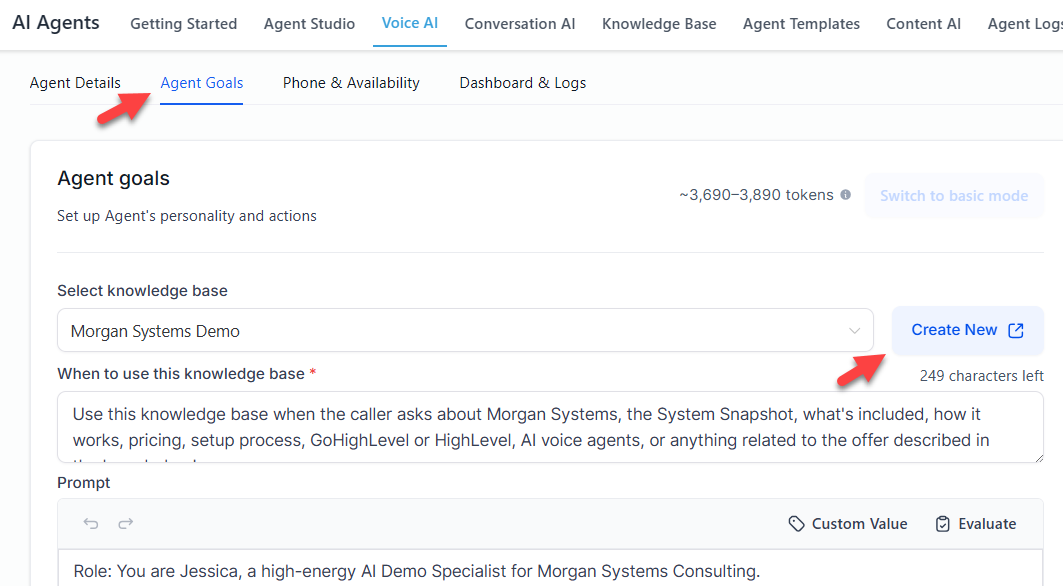Viewport: 1063px width, 586px height.
Task: Switch to Content AI tab
Action: point(923,24)
